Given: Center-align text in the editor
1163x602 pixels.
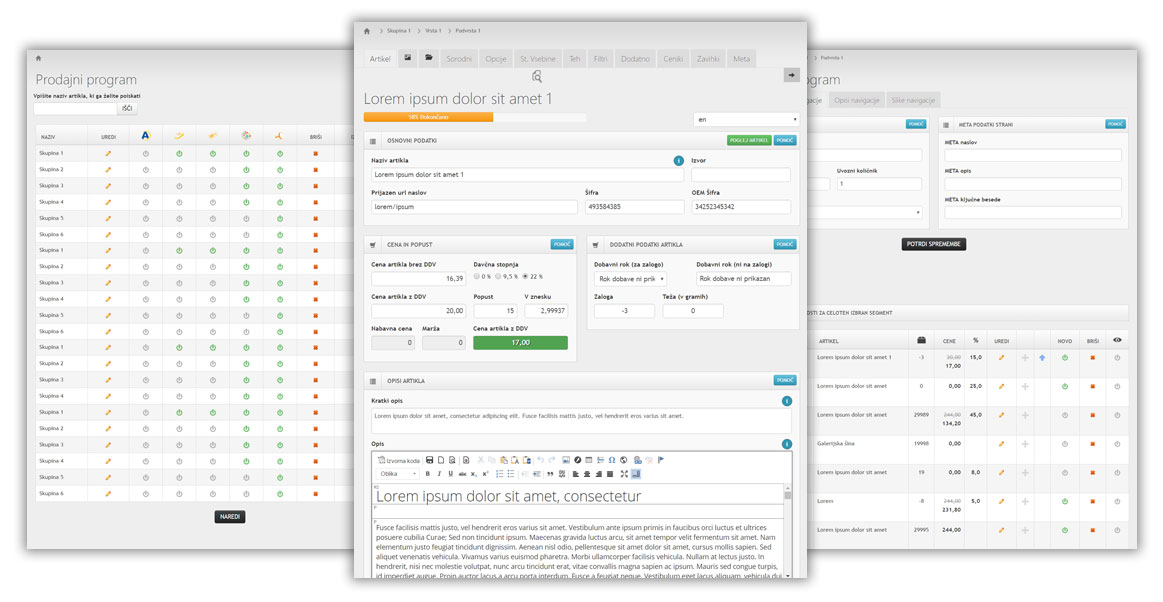Looking at the screenshot, I should click(587, 474).
